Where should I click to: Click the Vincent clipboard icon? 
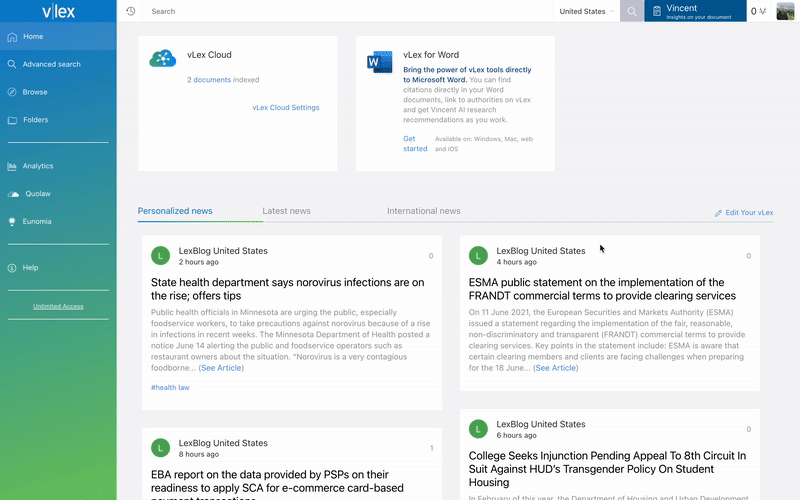pyautogui.click(x=657, y=11)
